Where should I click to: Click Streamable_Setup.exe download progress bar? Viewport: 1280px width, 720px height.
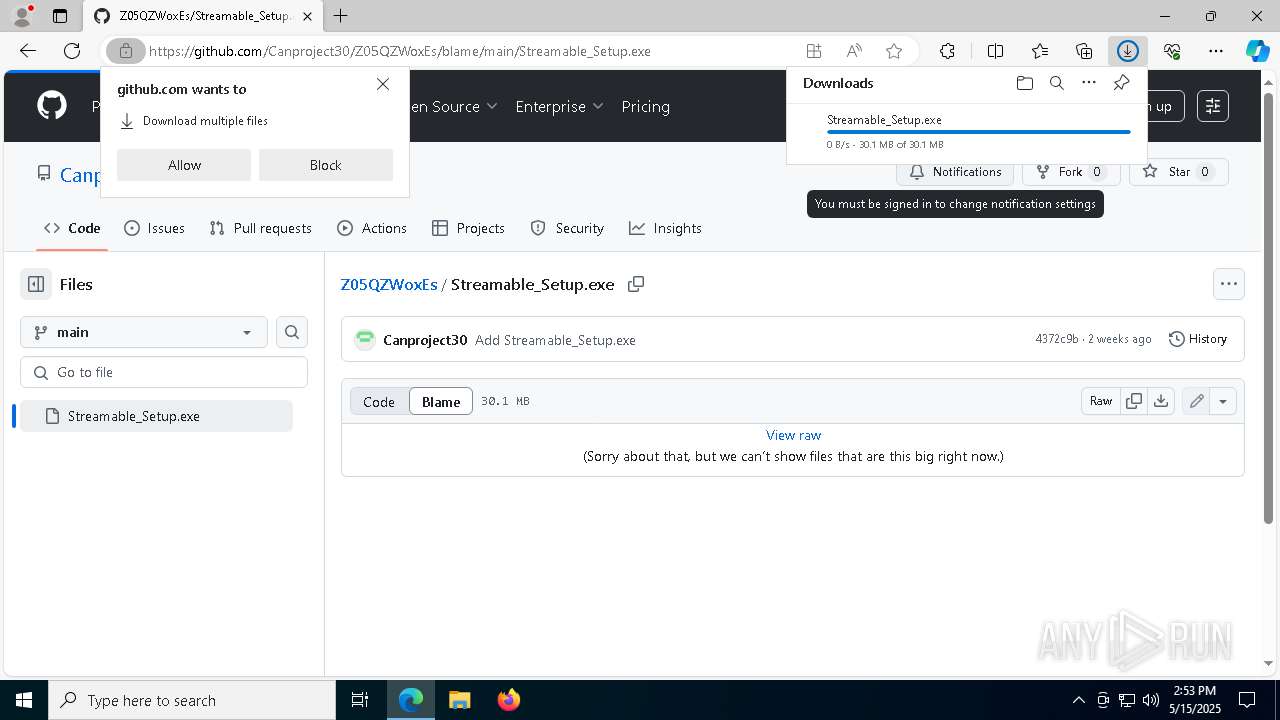click(979, 132)
